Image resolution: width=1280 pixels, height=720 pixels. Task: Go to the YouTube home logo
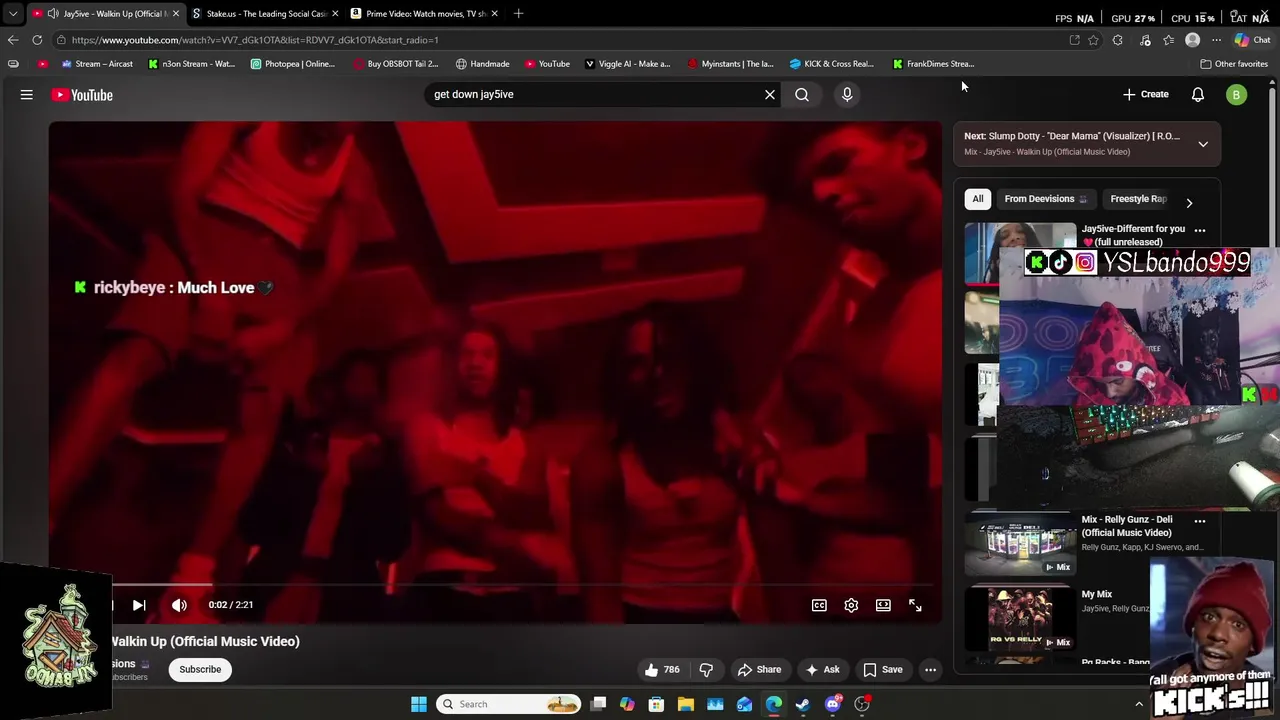point(82,95)
